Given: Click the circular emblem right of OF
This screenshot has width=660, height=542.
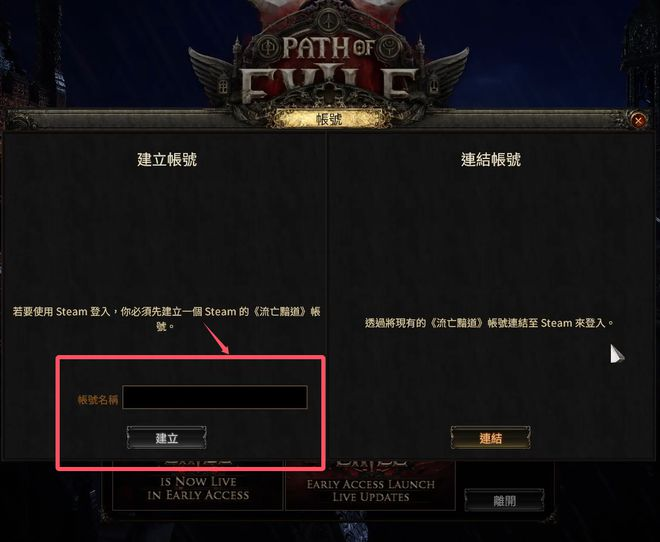Looking at the screenshot, I should (390, 48).
